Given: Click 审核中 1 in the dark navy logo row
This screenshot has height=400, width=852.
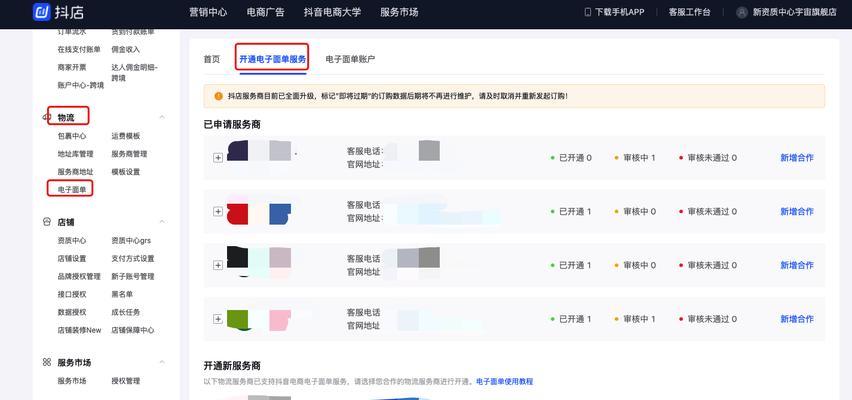Looking at the screenshot, I should click(635, 158).
